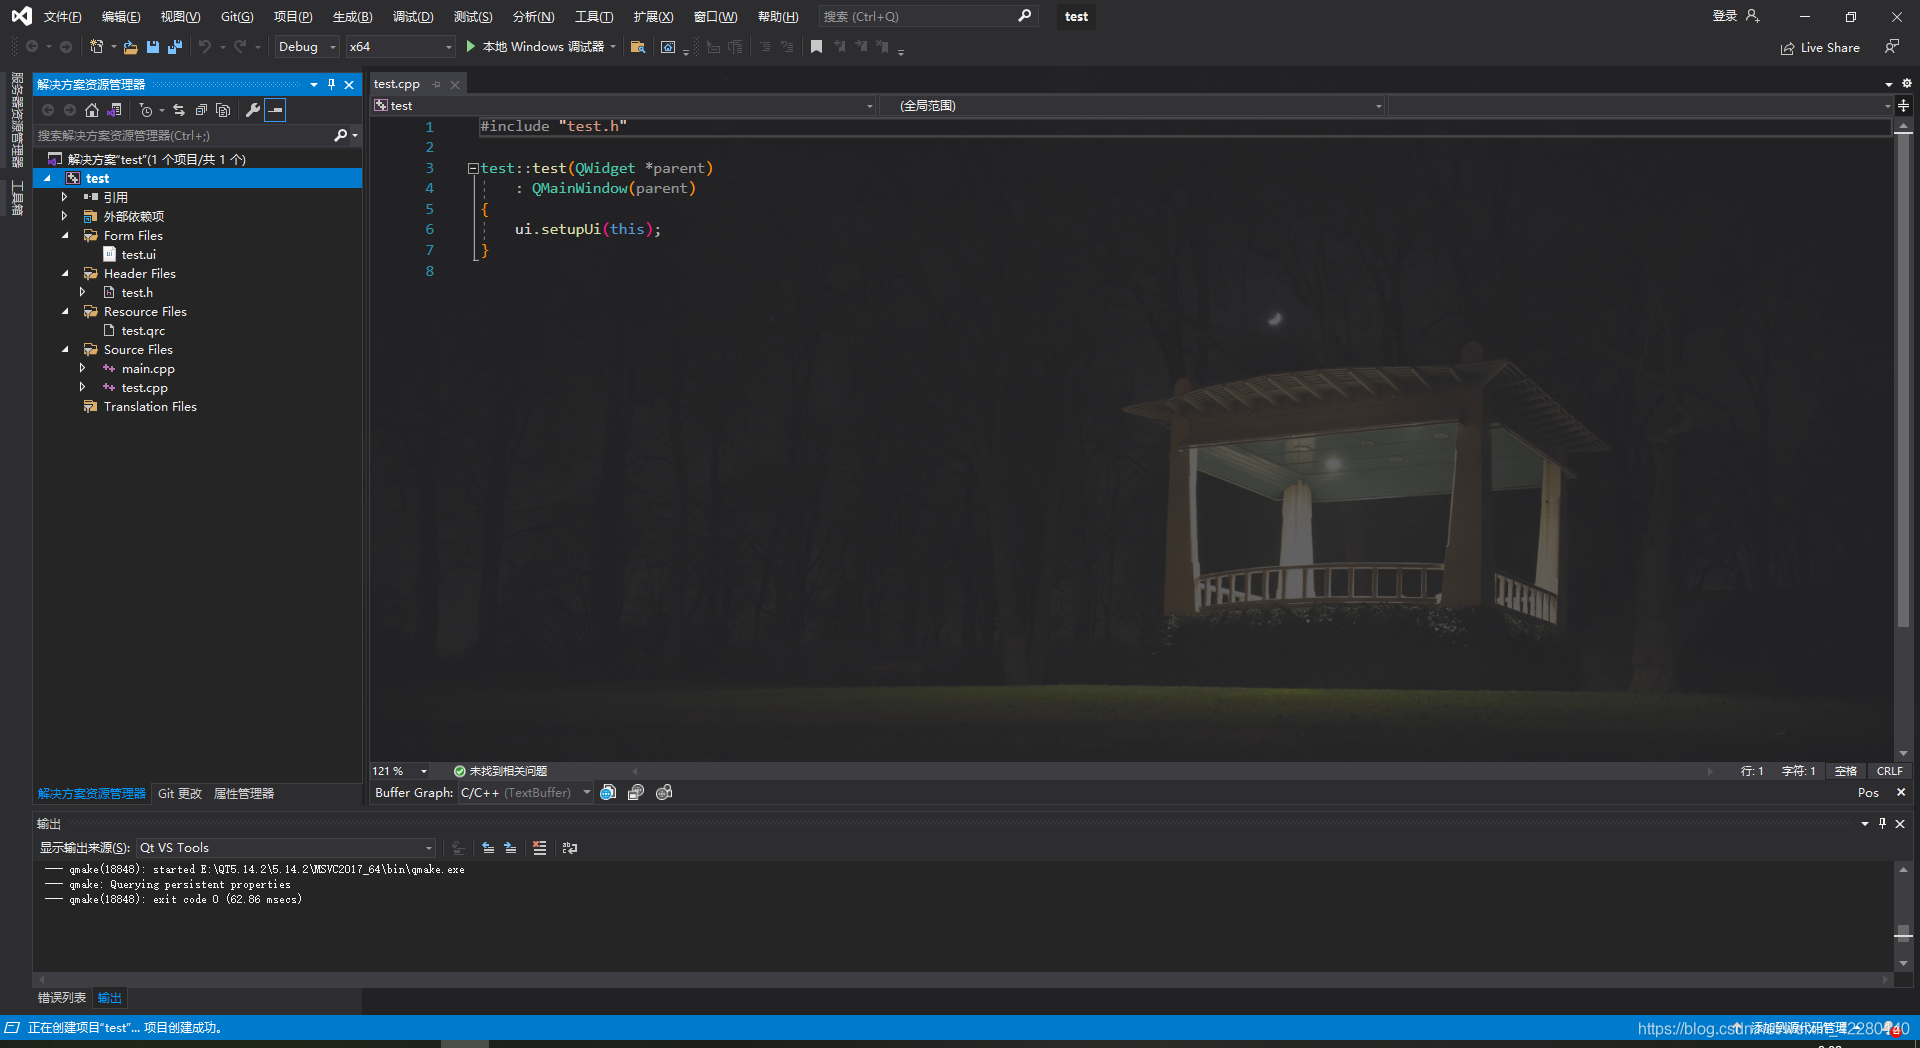Expand the 引用 references node
This screenshot has height=1048, width=1920.
65,198
